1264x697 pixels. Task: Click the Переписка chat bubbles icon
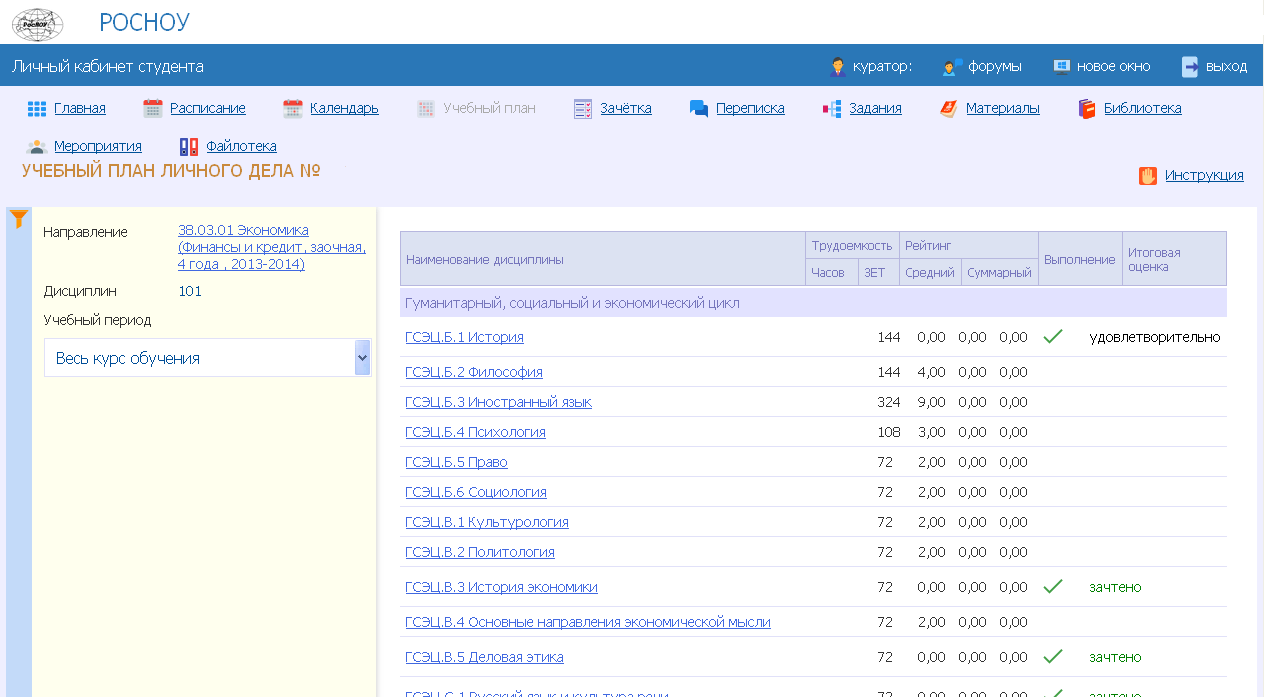699,109
